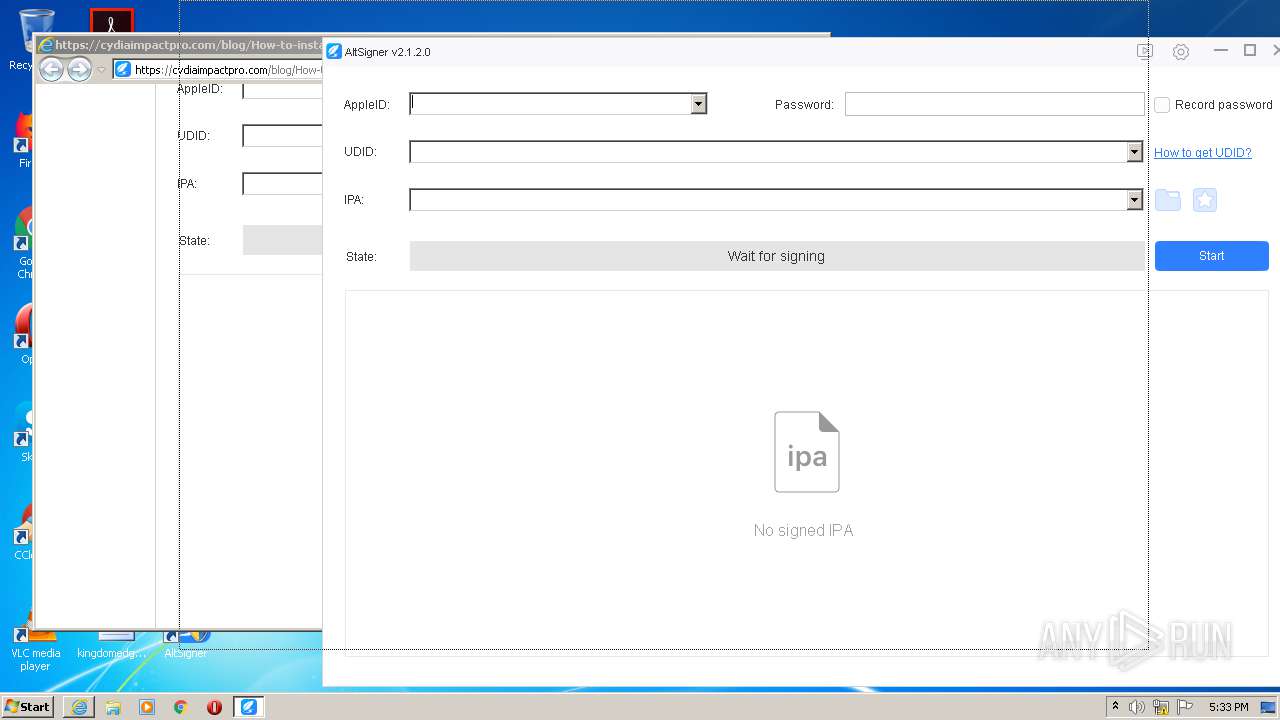This screenshot has height=720, width=1280.
Task: Click the 'No signed IPA' text
Action: 803,530
